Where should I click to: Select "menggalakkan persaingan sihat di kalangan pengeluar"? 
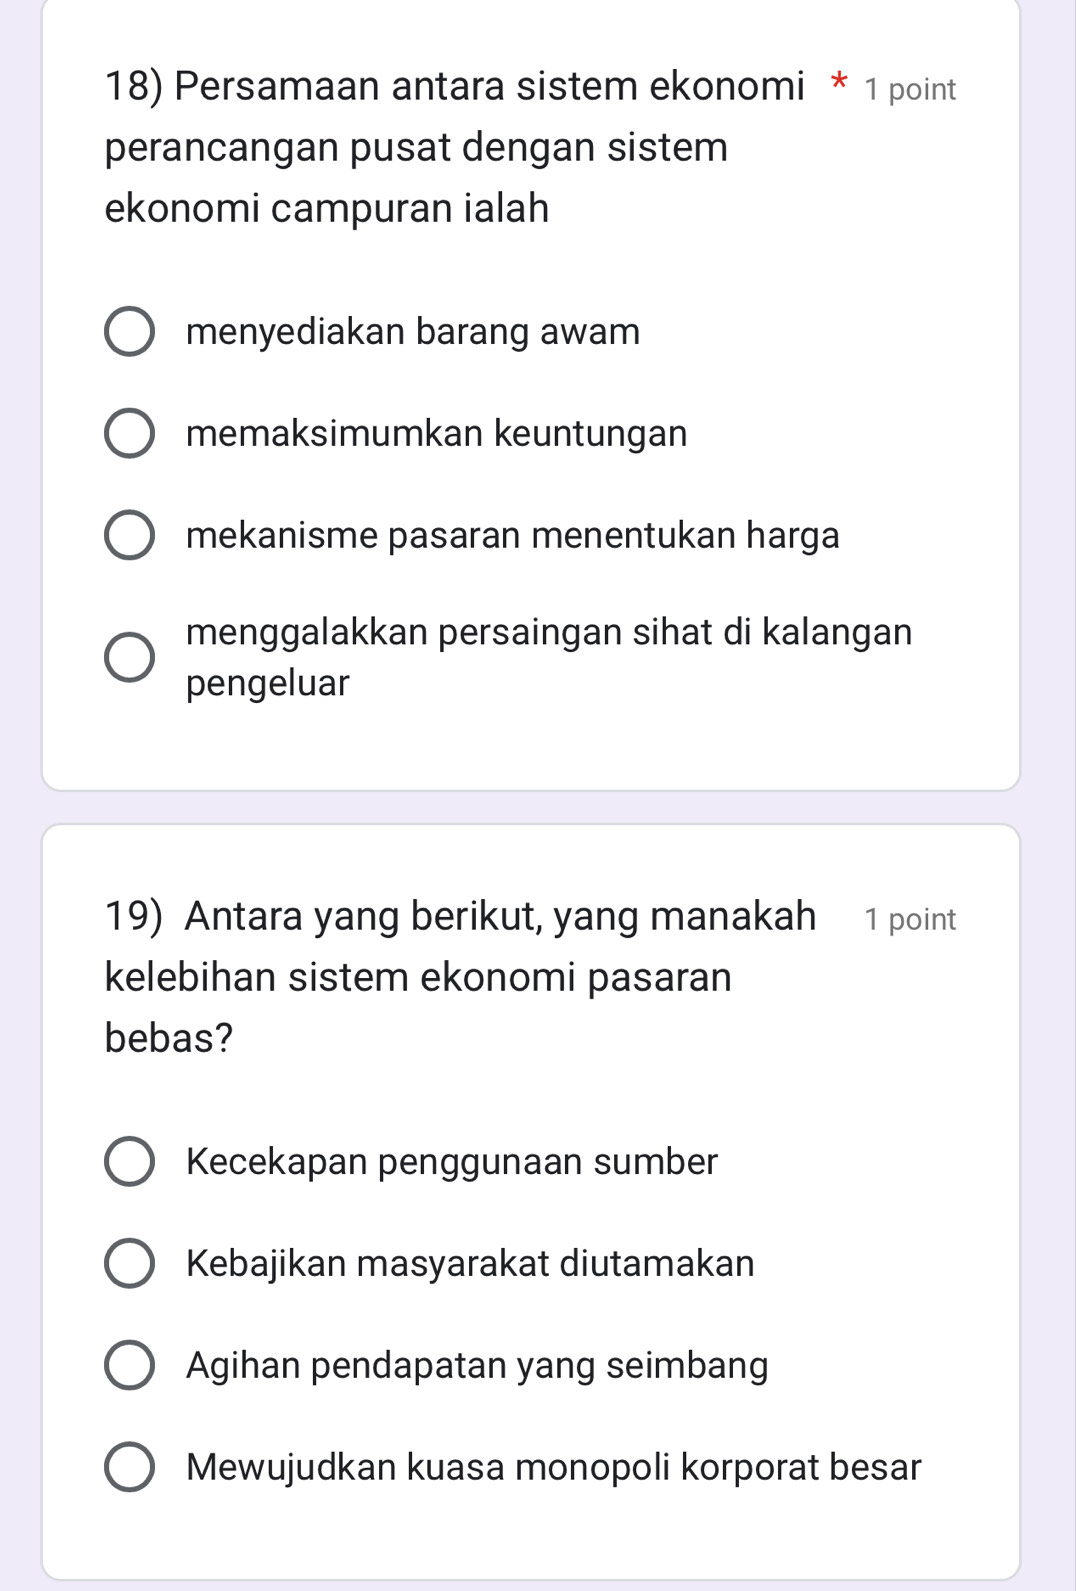[548, 655]
